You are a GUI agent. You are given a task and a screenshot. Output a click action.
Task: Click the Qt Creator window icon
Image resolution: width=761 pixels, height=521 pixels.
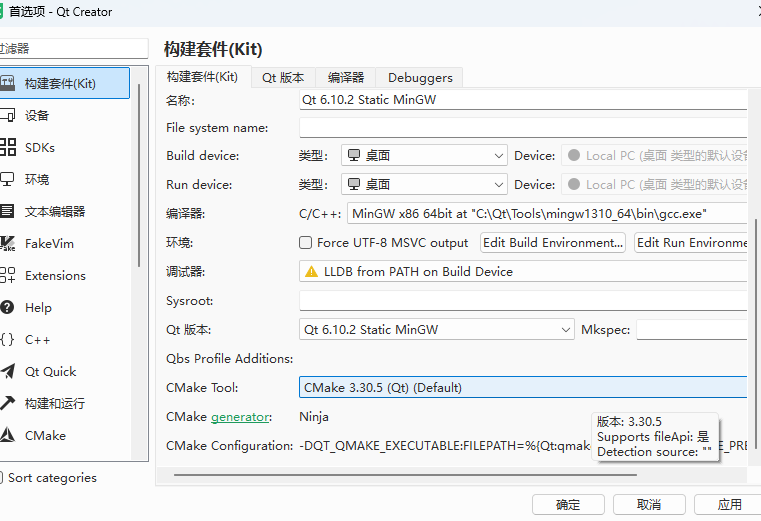point(1,12)
